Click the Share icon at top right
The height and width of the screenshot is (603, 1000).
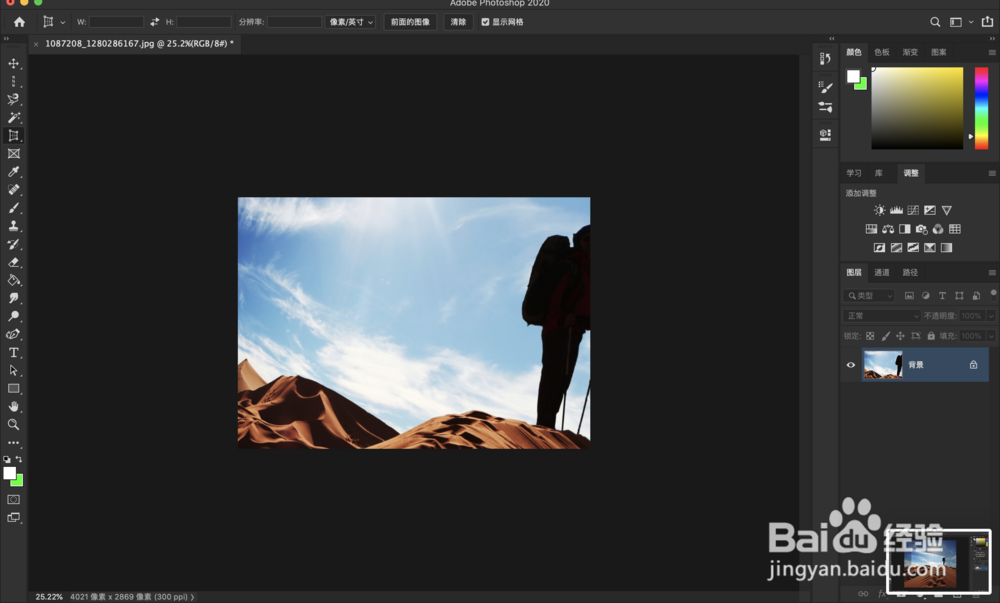pos(987,22)
